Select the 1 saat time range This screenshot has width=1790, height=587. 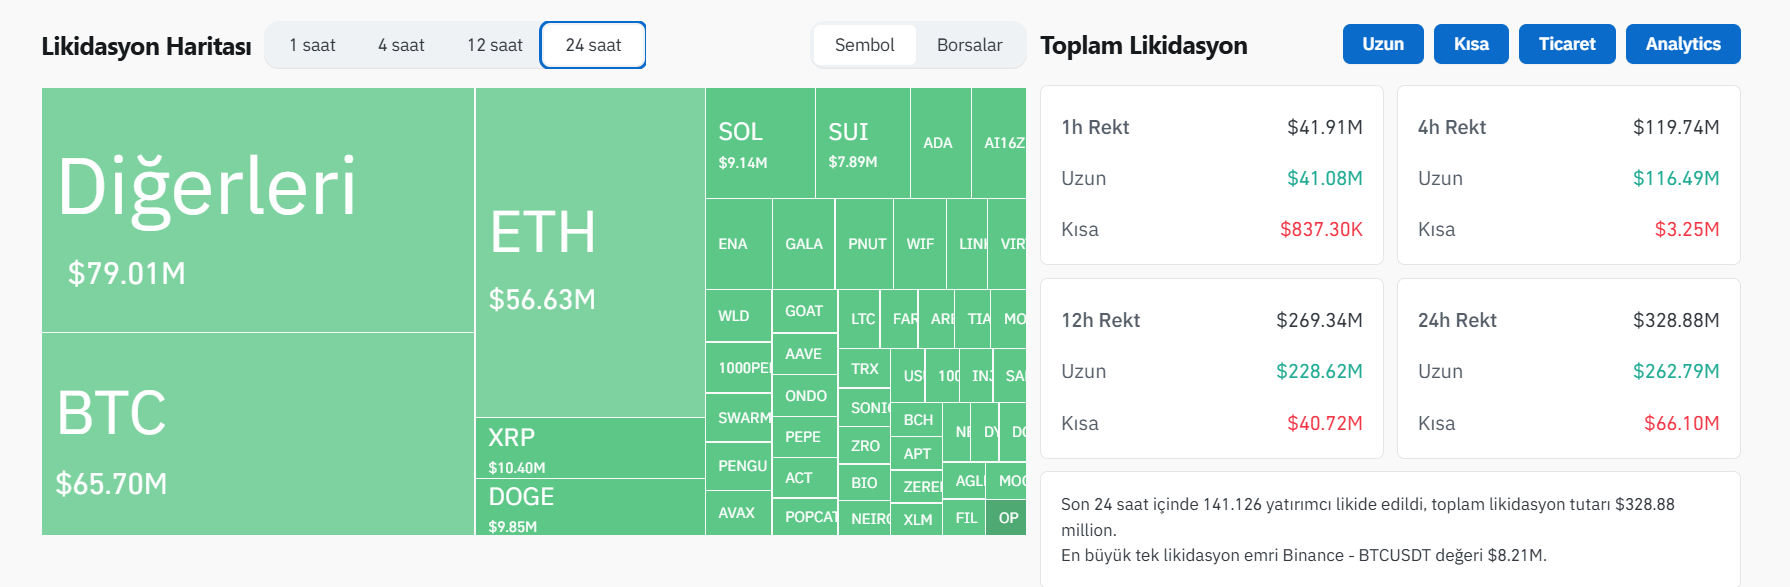(x=312, y=45)
